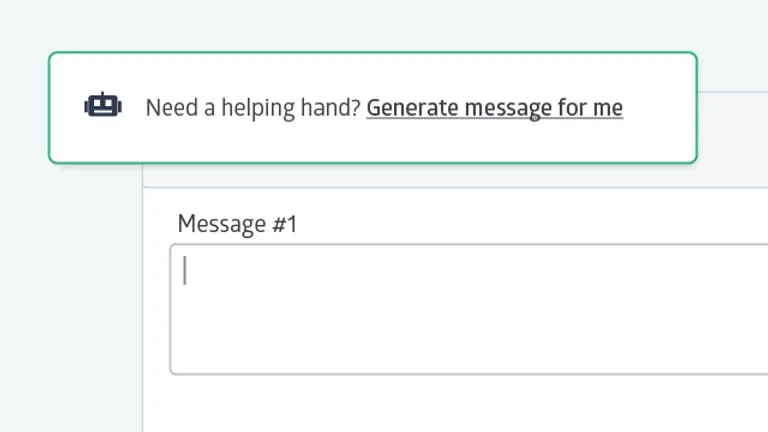The image size is (768, 432).
Task: Place the cursor in the Message #1 box
Action: coord(470,309)
